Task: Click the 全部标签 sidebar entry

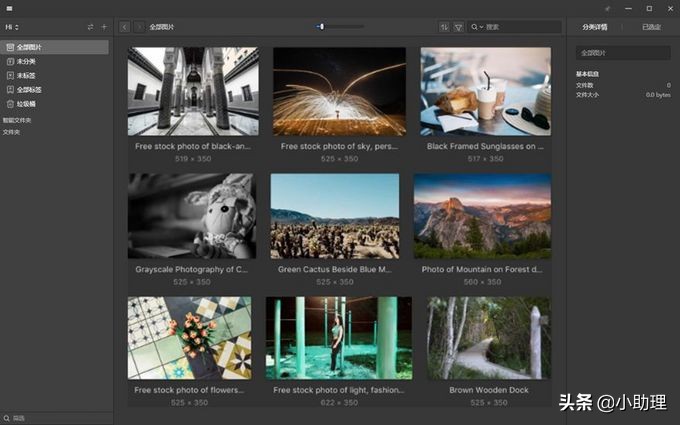Action: click(29, 89)
